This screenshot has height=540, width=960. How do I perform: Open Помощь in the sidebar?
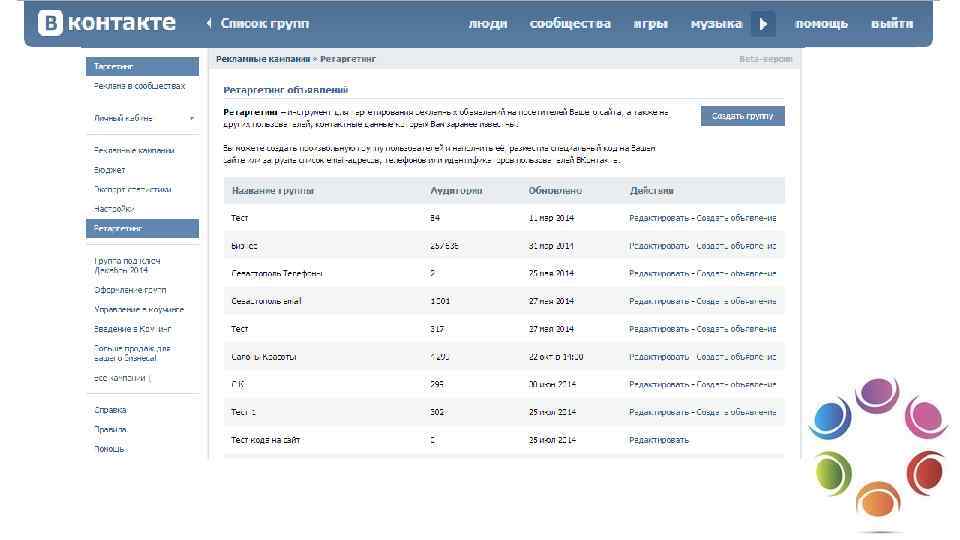pos(109,449)
